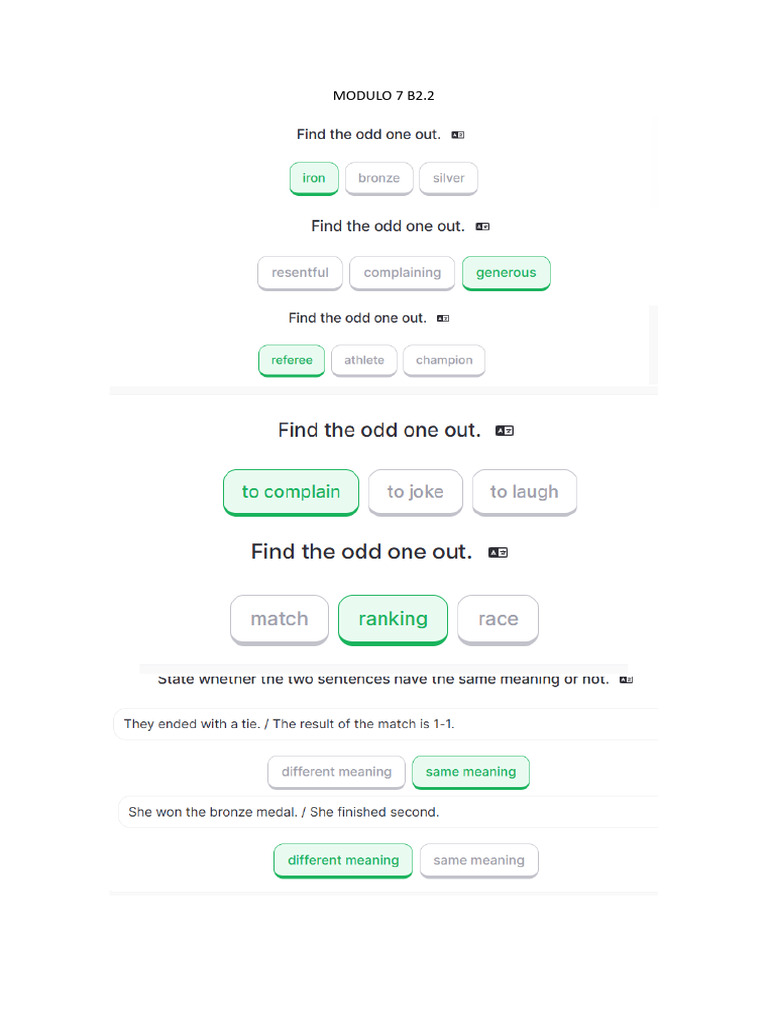The width and height of the screenshot is (768, 1024).
Task: Click translate icon beside resentful question
Action: click(483, 227)
